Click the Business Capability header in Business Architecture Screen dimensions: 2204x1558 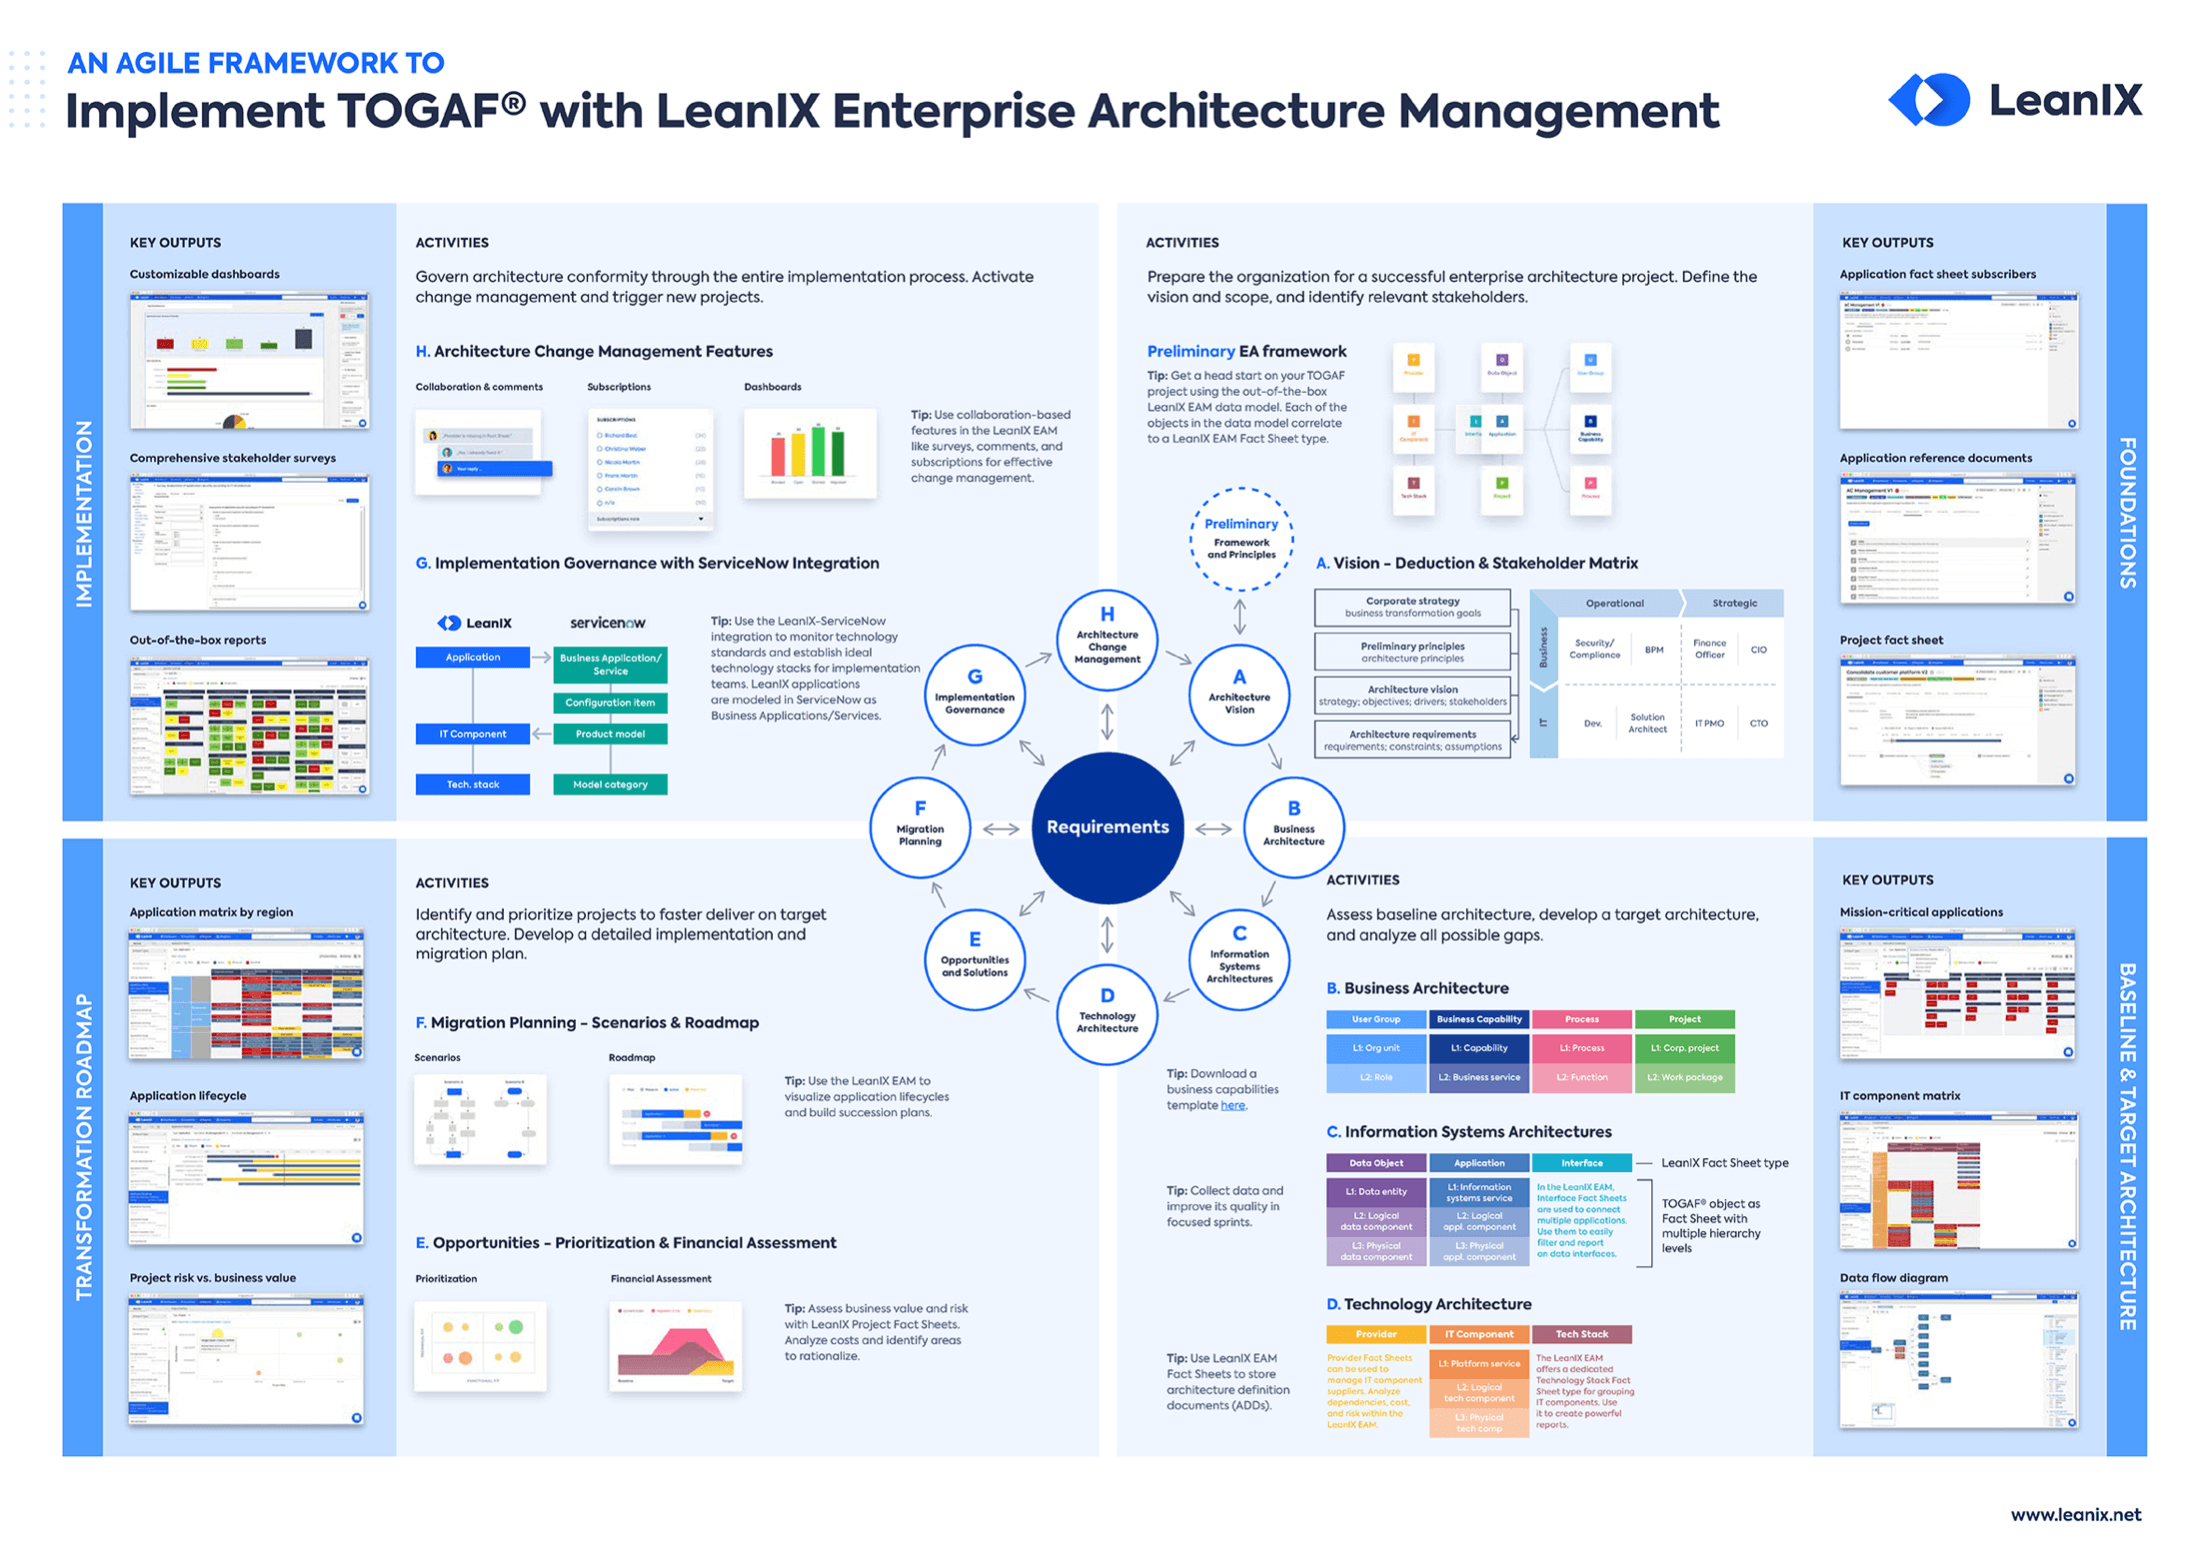(x=1478, y=1019)
